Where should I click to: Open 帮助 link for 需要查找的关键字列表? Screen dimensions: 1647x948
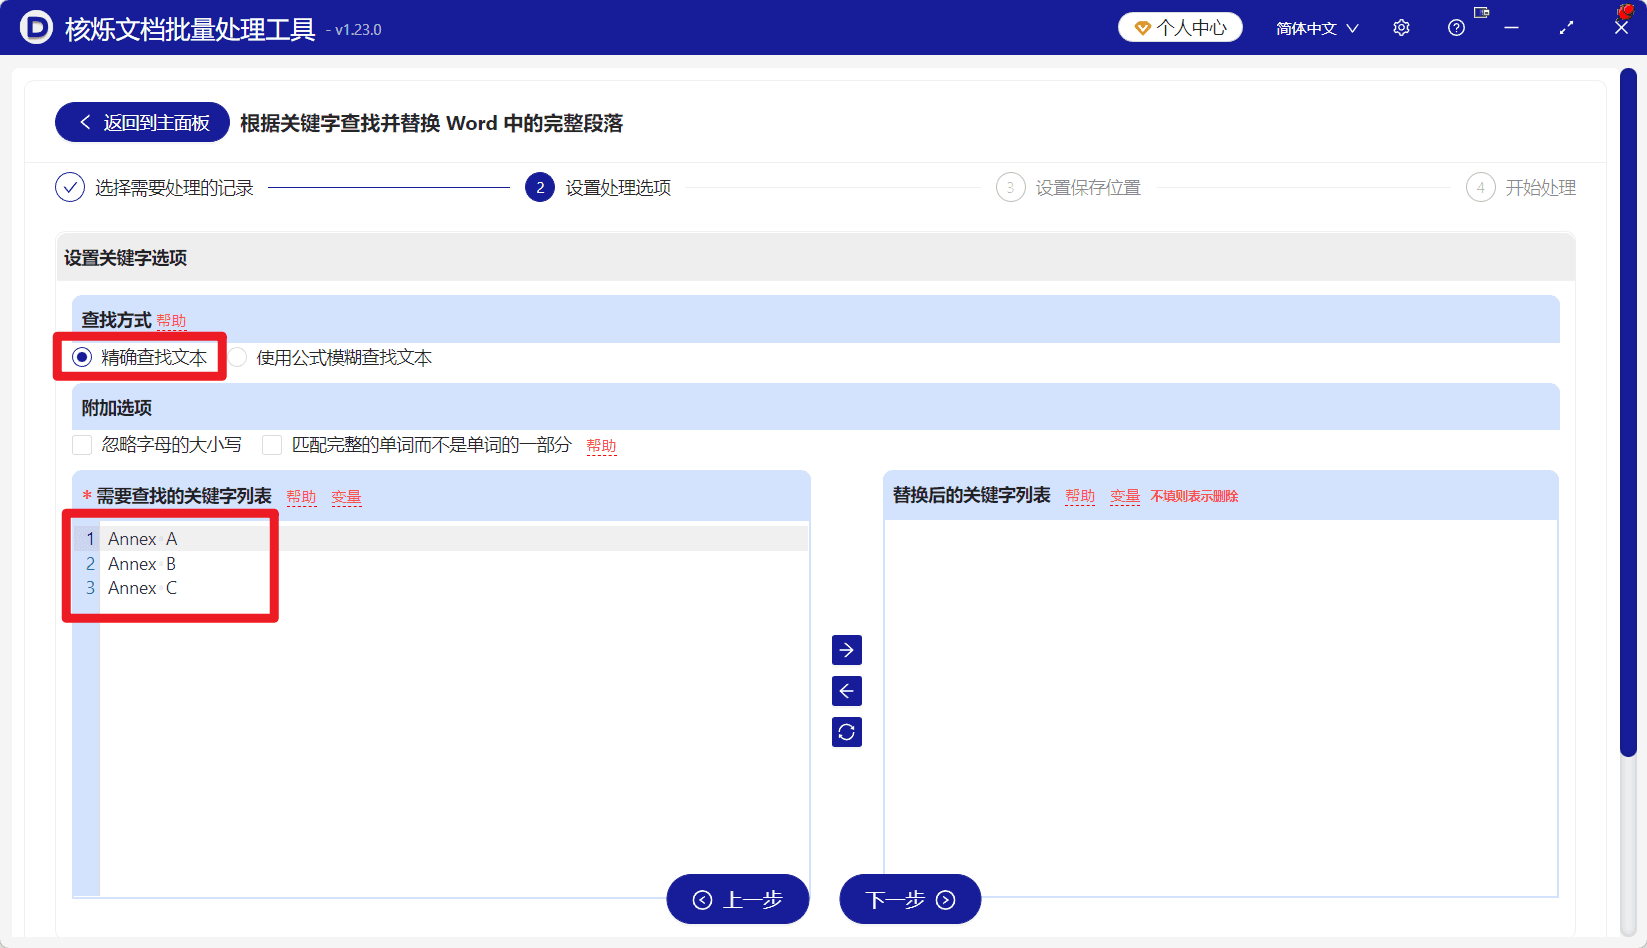[301, 497]
